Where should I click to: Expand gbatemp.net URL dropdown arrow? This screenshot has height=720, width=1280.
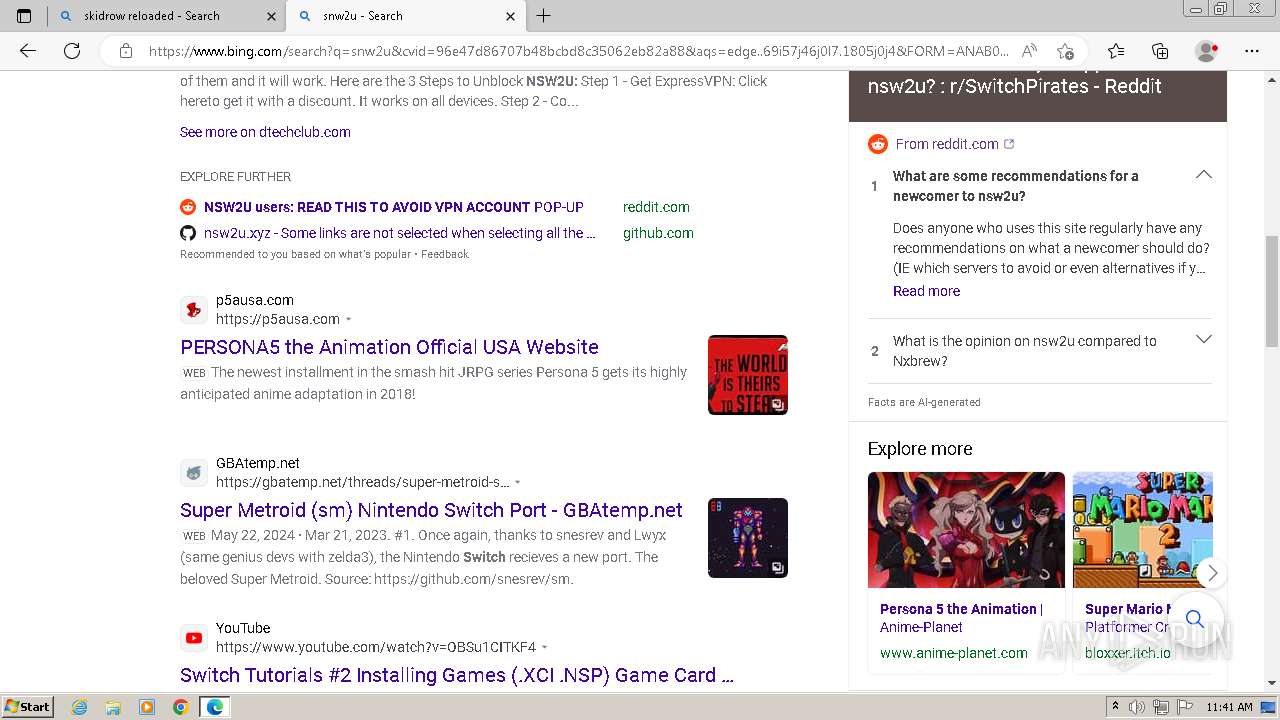pos(517,482)
